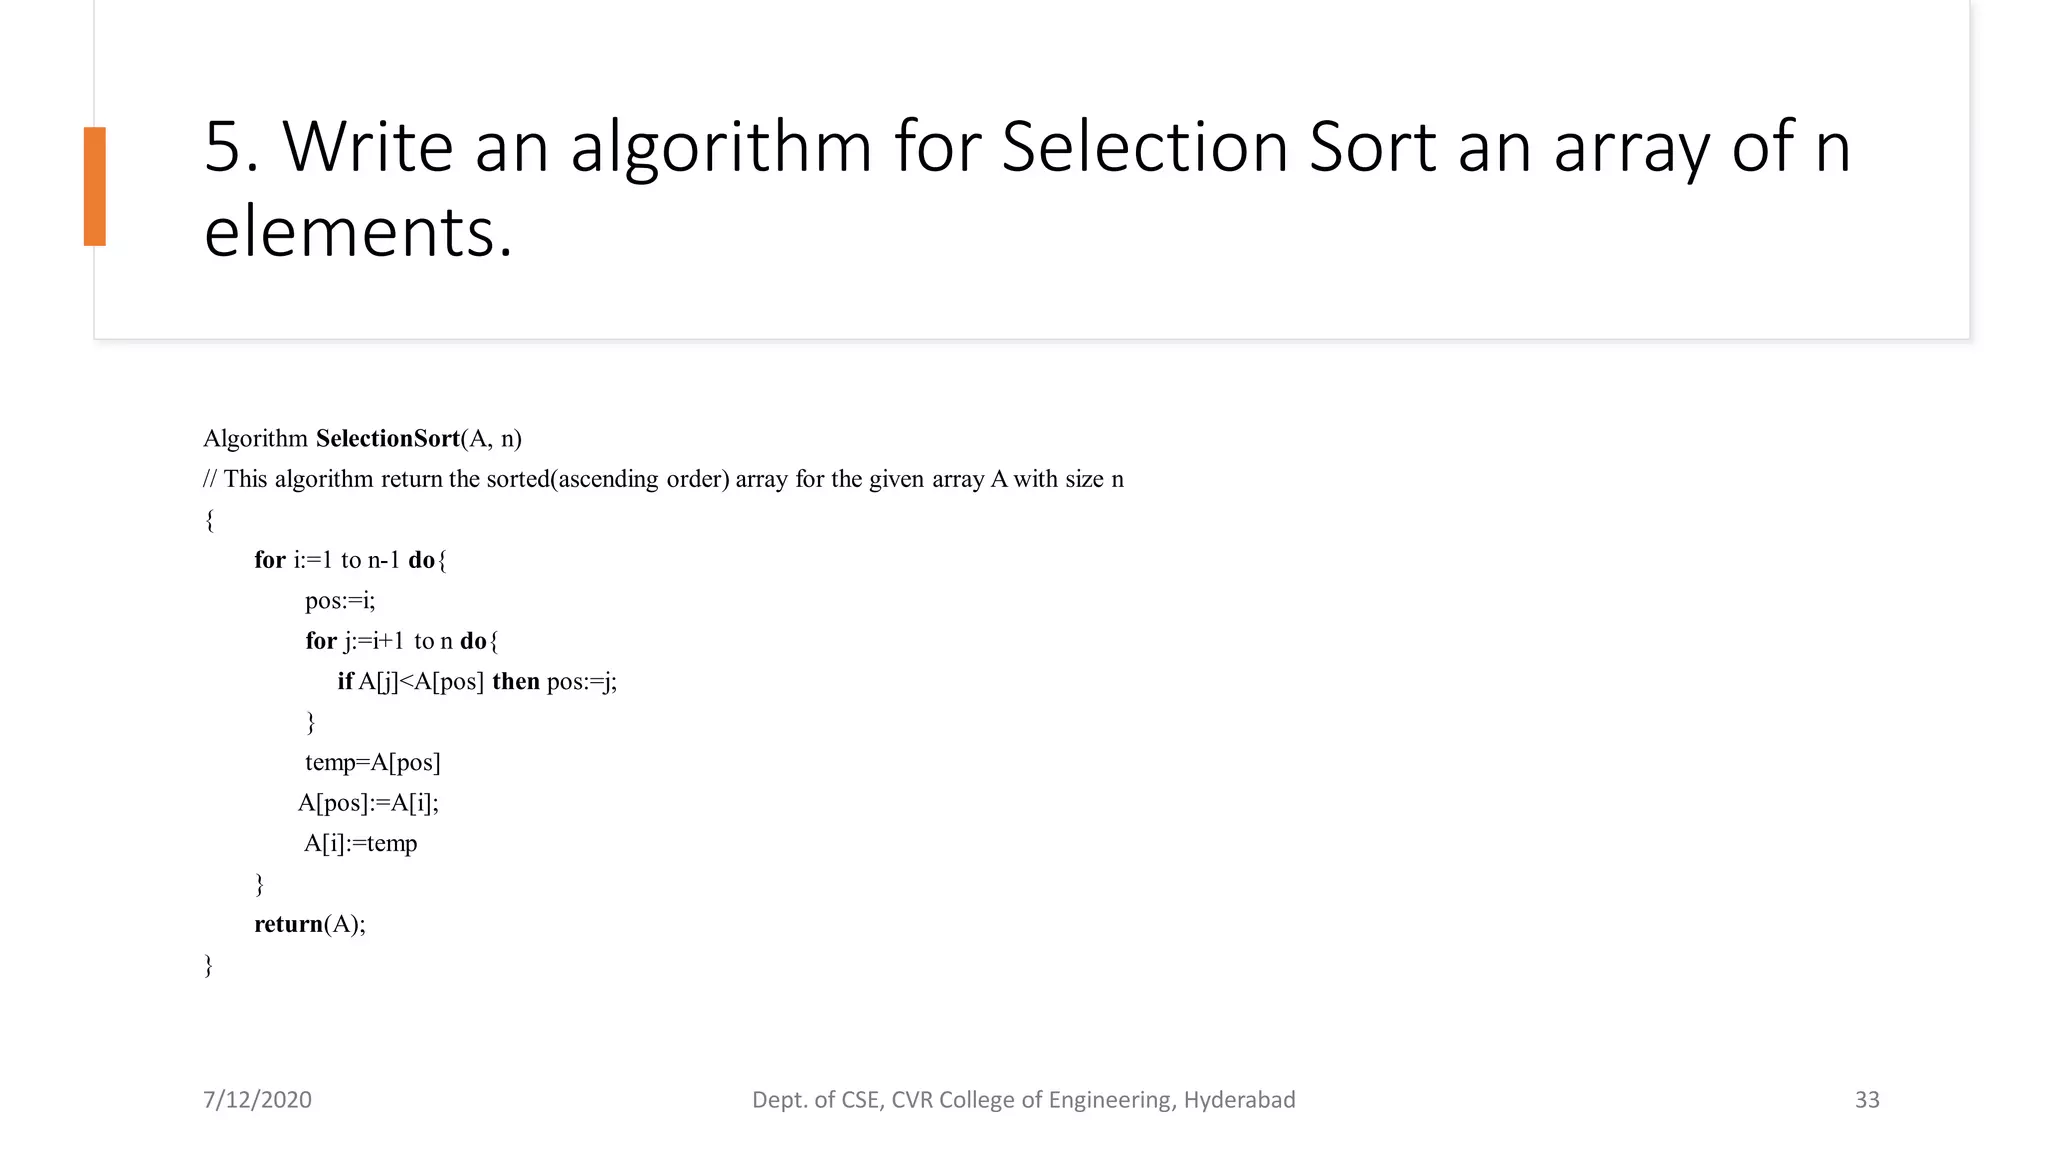Click the "Algorithm SelectionSort(A, n)" header line
Viewport: 2048px width, 1152px height.
pos(362,439)
